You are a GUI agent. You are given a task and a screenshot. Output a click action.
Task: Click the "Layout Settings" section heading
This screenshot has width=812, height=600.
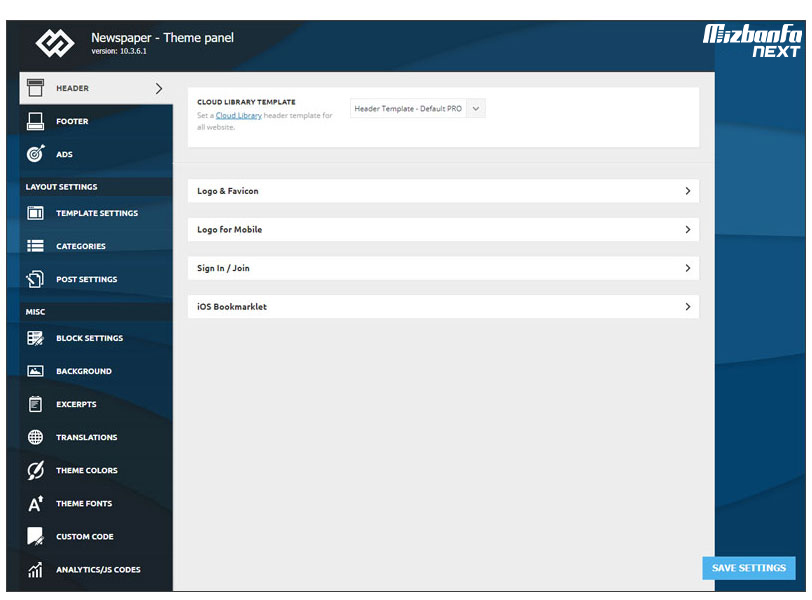(62, 187)
